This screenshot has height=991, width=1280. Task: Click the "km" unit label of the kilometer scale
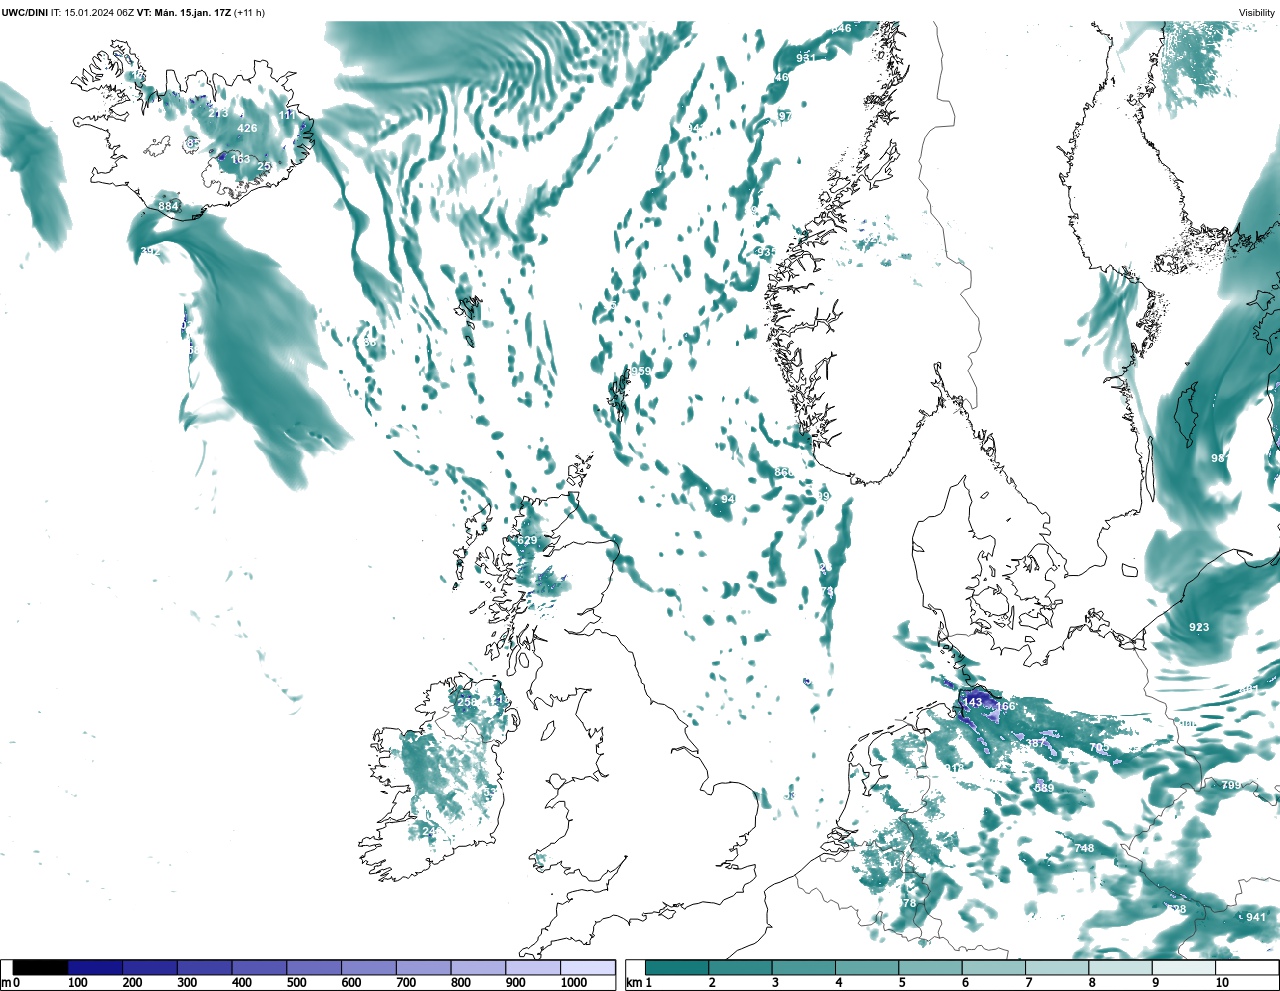pyautogui.click(x=633, y=983)
